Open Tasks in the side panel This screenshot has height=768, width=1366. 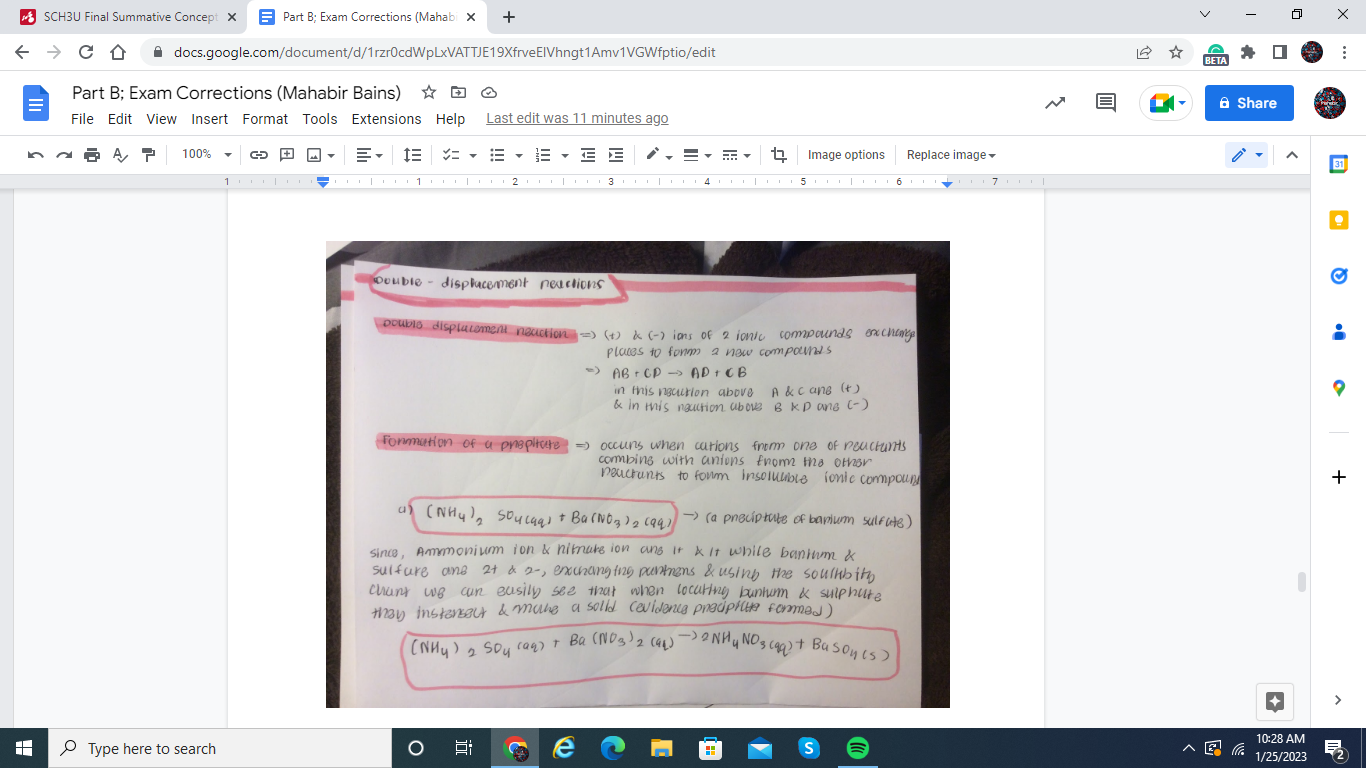point(1338,276)
